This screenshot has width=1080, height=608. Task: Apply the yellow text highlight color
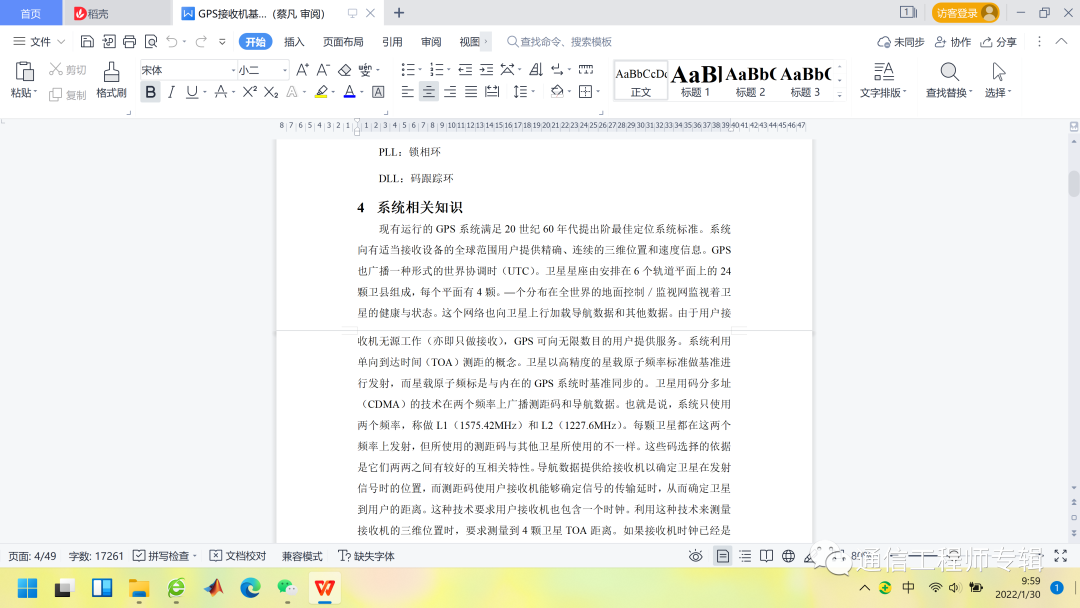pyautogui.click(x=321, y=92)
